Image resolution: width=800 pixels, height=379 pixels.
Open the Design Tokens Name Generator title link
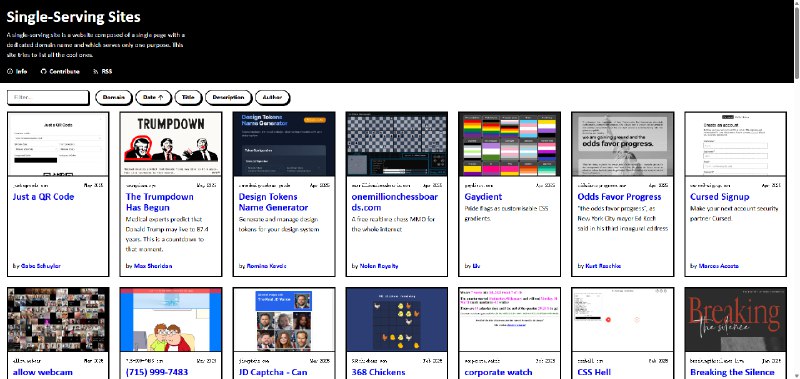(x=273, y=202)
